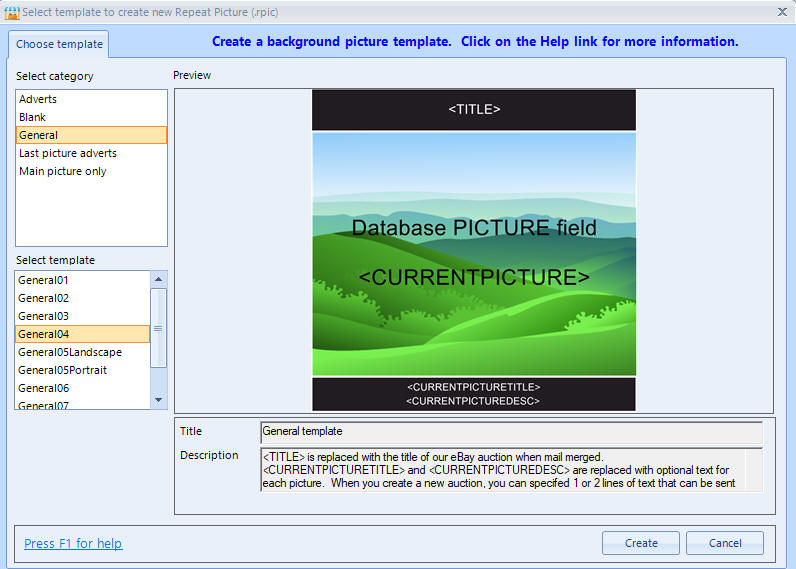Click the Cancel button
796x569 pixels.
(x=725, y=543)
